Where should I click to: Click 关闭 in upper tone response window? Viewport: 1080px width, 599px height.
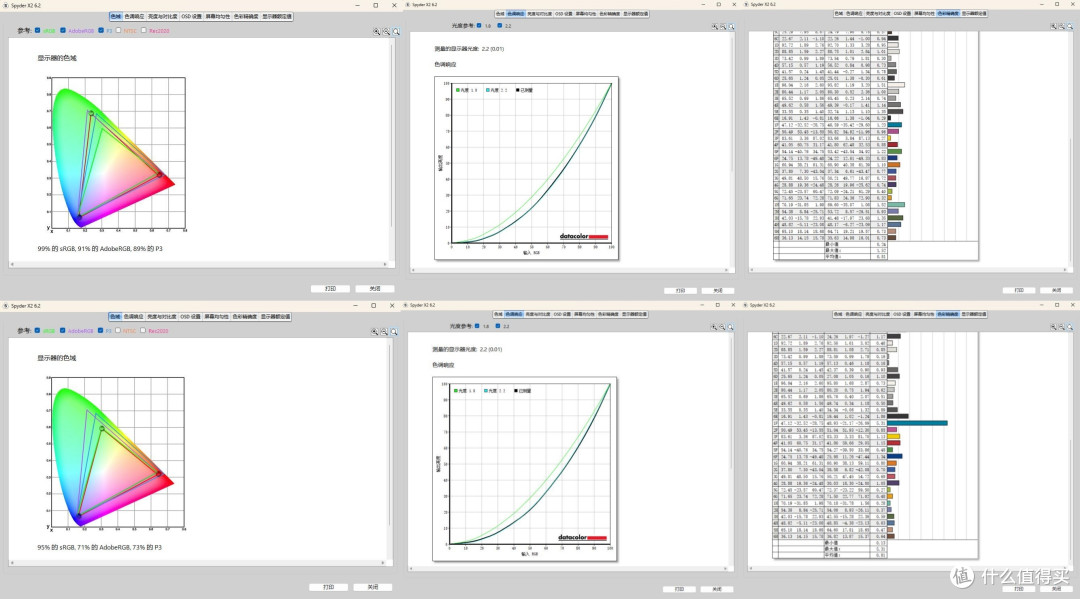tap(718, 291)
